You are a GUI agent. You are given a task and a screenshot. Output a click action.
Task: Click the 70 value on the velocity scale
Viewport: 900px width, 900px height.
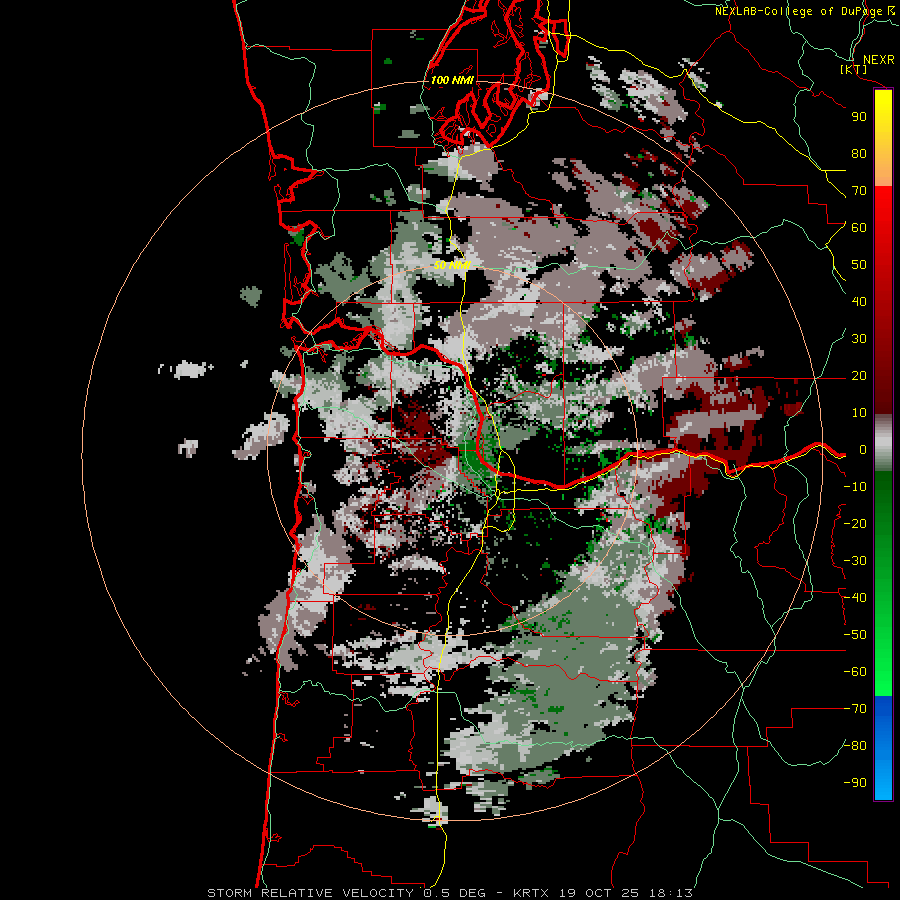point(859,191)
